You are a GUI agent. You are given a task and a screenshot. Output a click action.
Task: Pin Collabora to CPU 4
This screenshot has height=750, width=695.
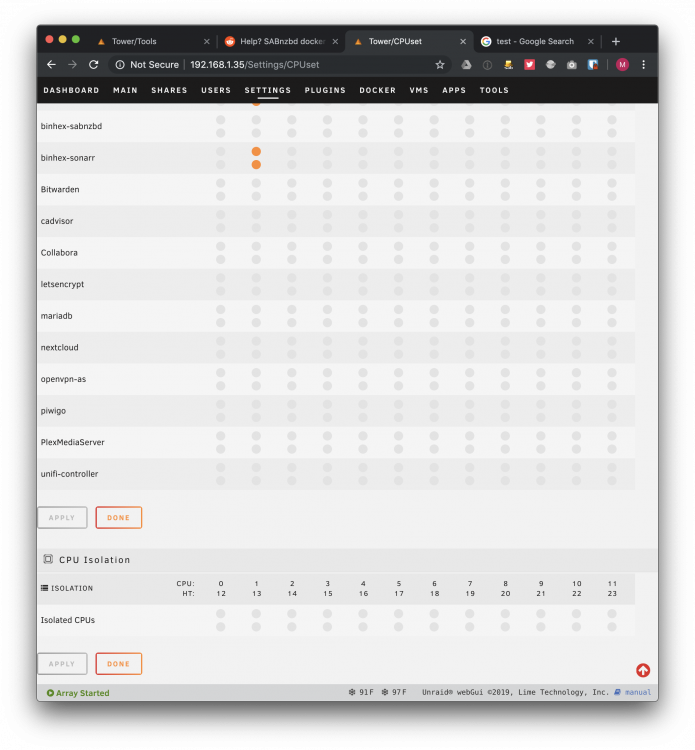(363, 246)
